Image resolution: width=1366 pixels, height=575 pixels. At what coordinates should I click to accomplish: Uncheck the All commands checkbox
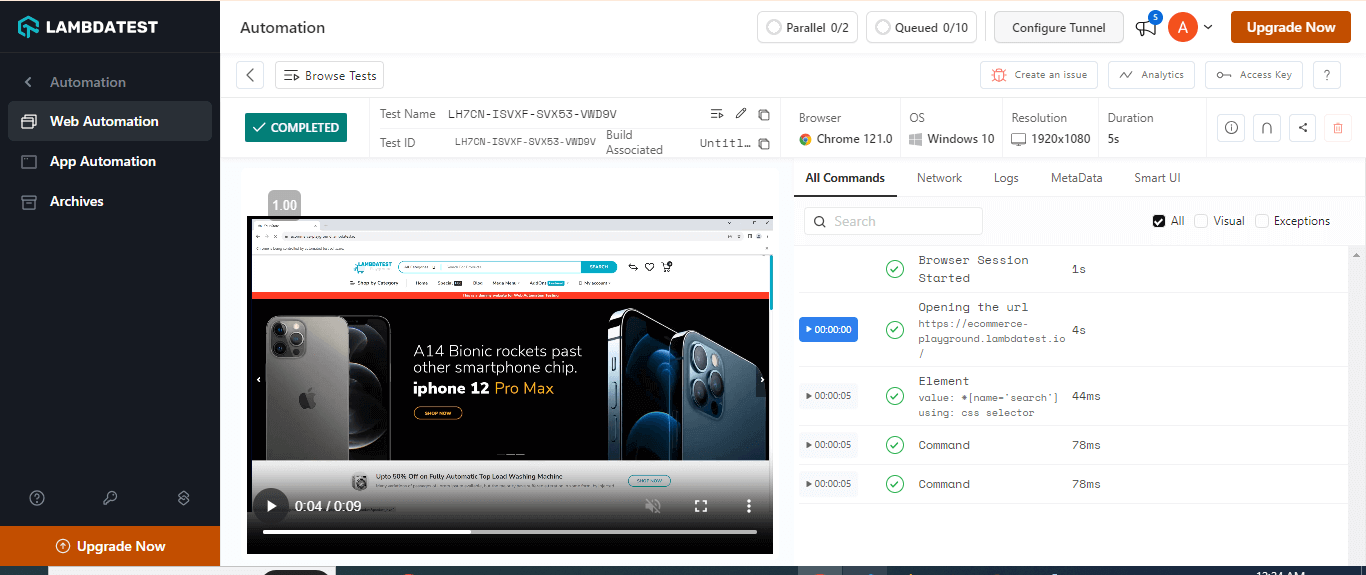(1159, 221)
